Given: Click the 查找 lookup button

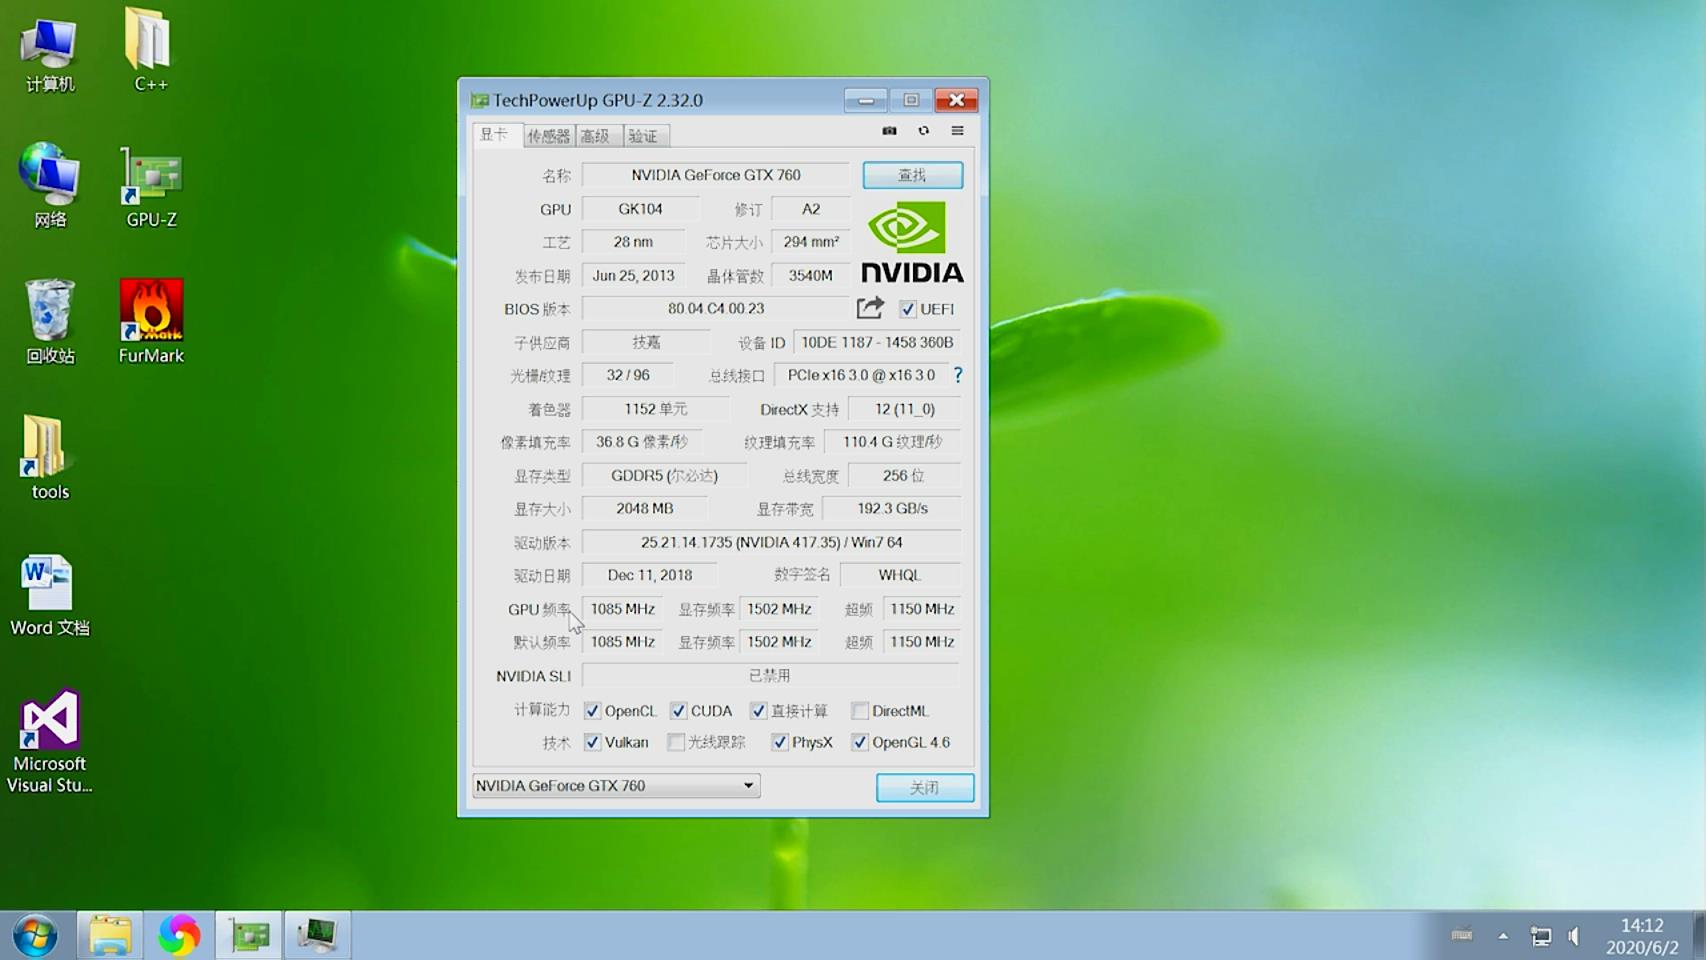Looking at the screenshot, I should pyautogui.click(x=910, y=175).
